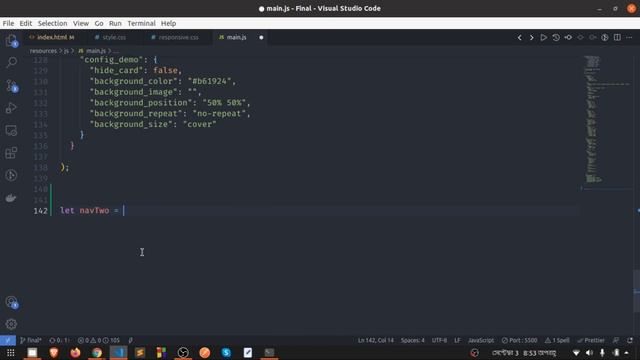Open the Manage gear icon

coord(11,324)
